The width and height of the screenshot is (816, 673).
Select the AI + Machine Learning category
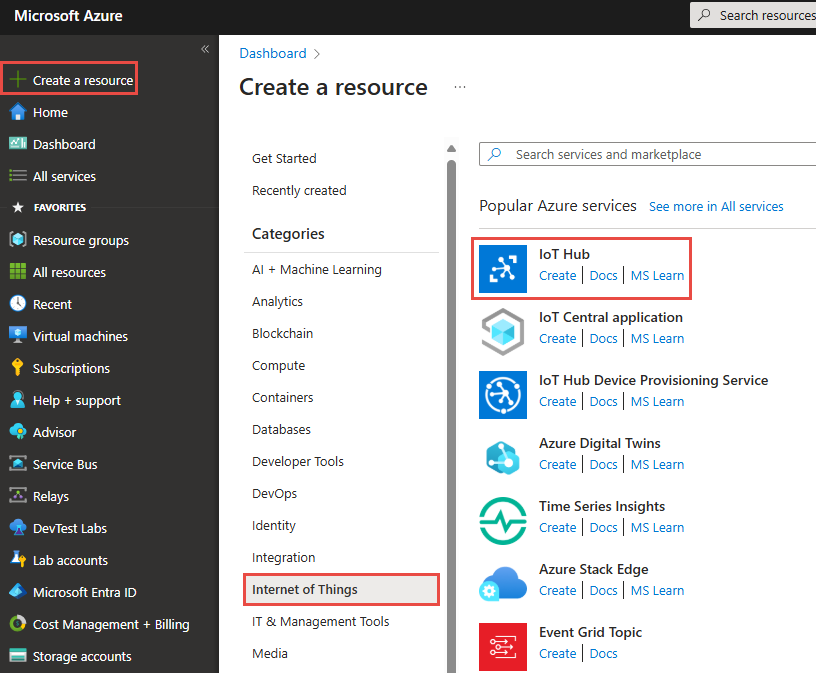pos(316,270)
